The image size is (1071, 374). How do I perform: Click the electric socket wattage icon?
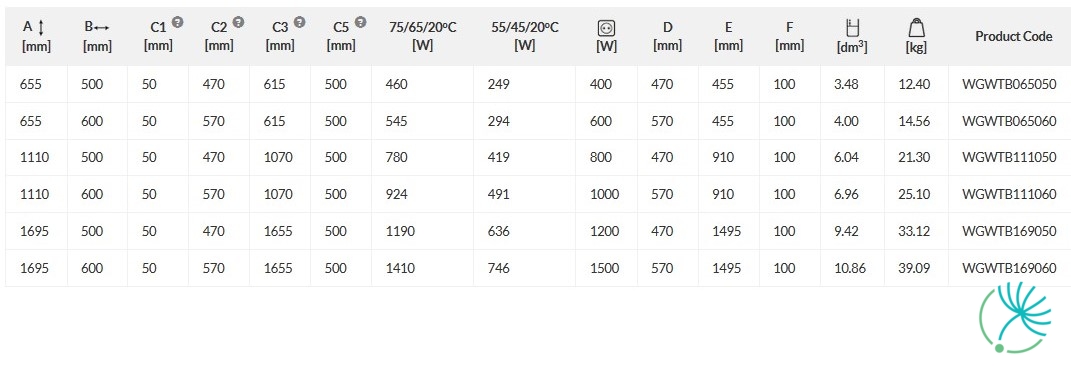(x=606, y=28)
